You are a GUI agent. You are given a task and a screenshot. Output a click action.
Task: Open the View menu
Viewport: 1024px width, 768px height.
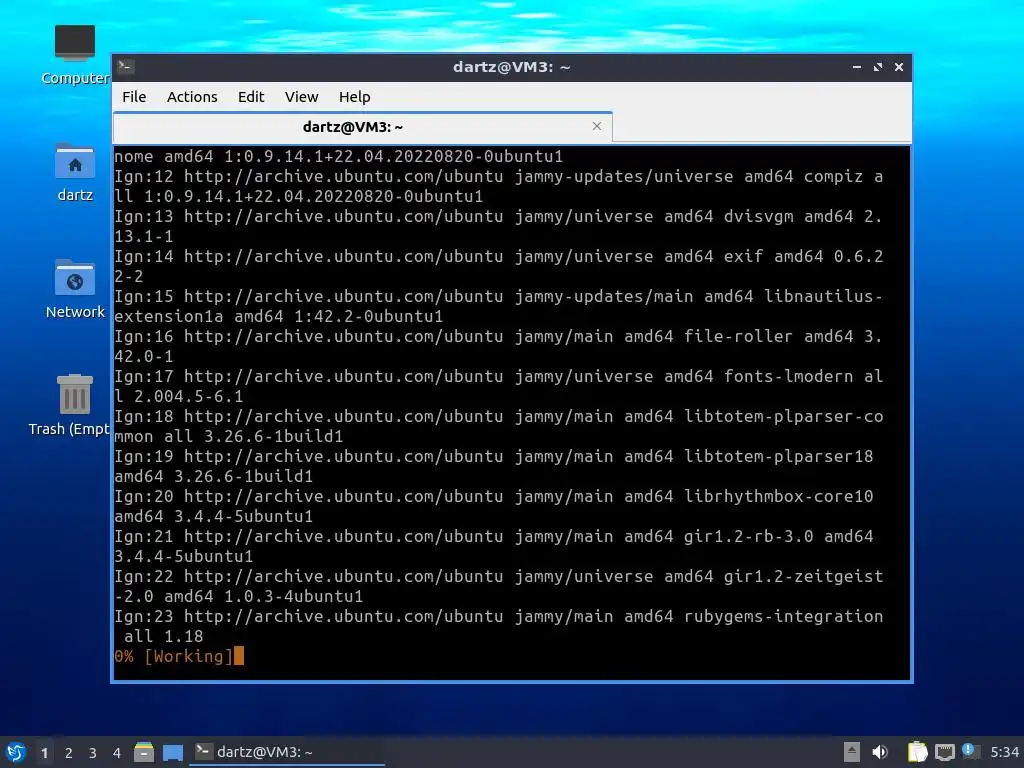click(301, 97)
